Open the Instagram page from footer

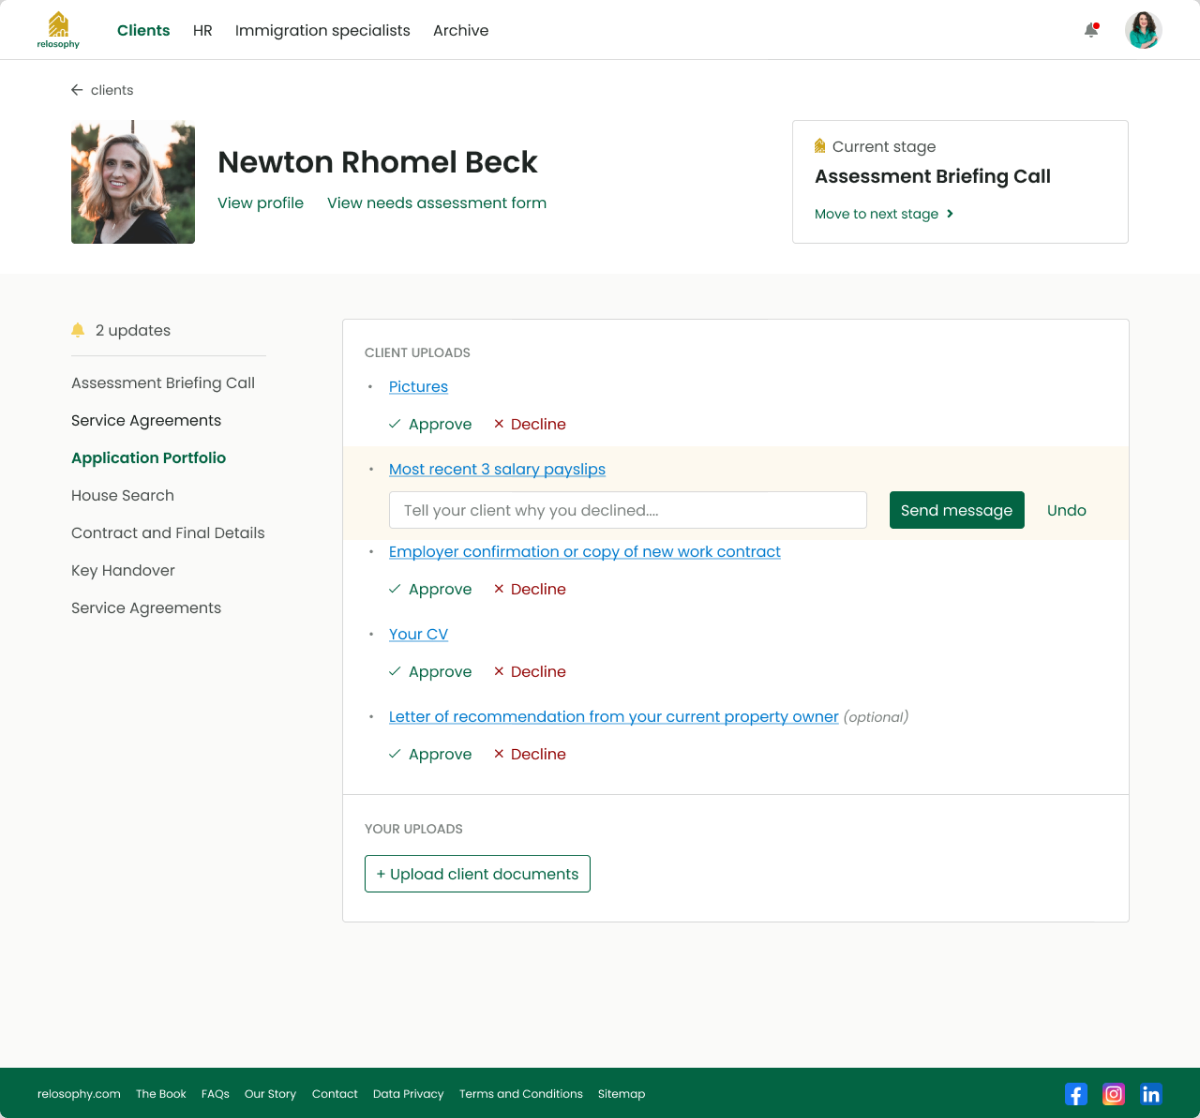[x=1113, y=1094]
